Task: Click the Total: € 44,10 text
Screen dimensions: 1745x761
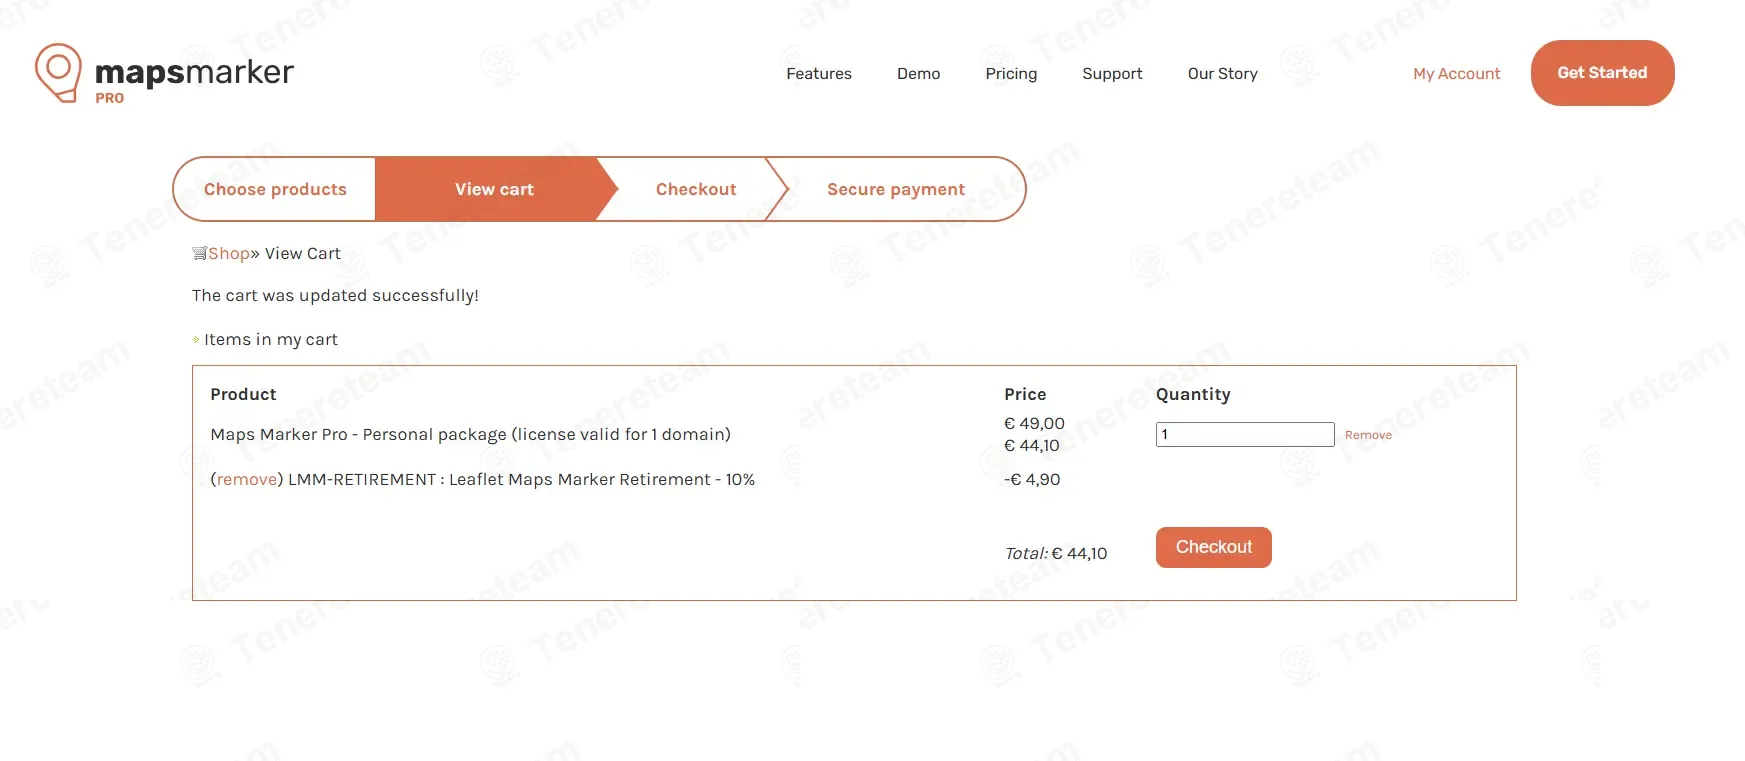Action: (1056, 553)
